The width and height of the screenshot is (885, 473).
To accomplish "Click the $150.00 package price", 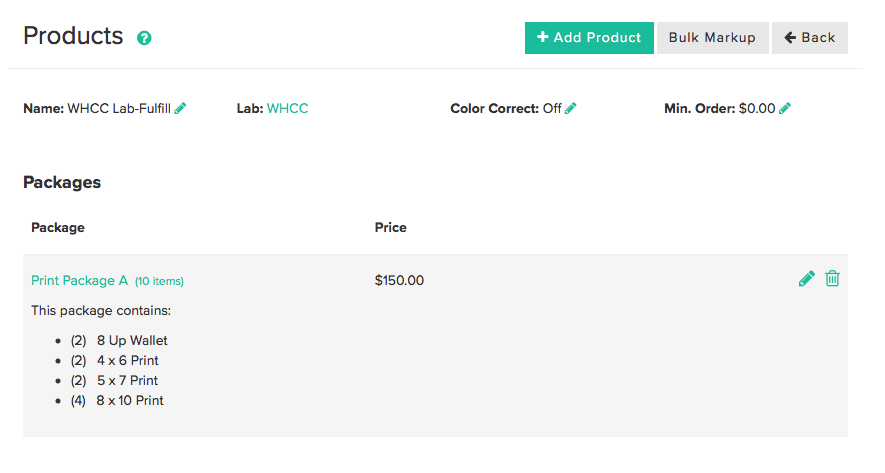I will coord(399,281).
